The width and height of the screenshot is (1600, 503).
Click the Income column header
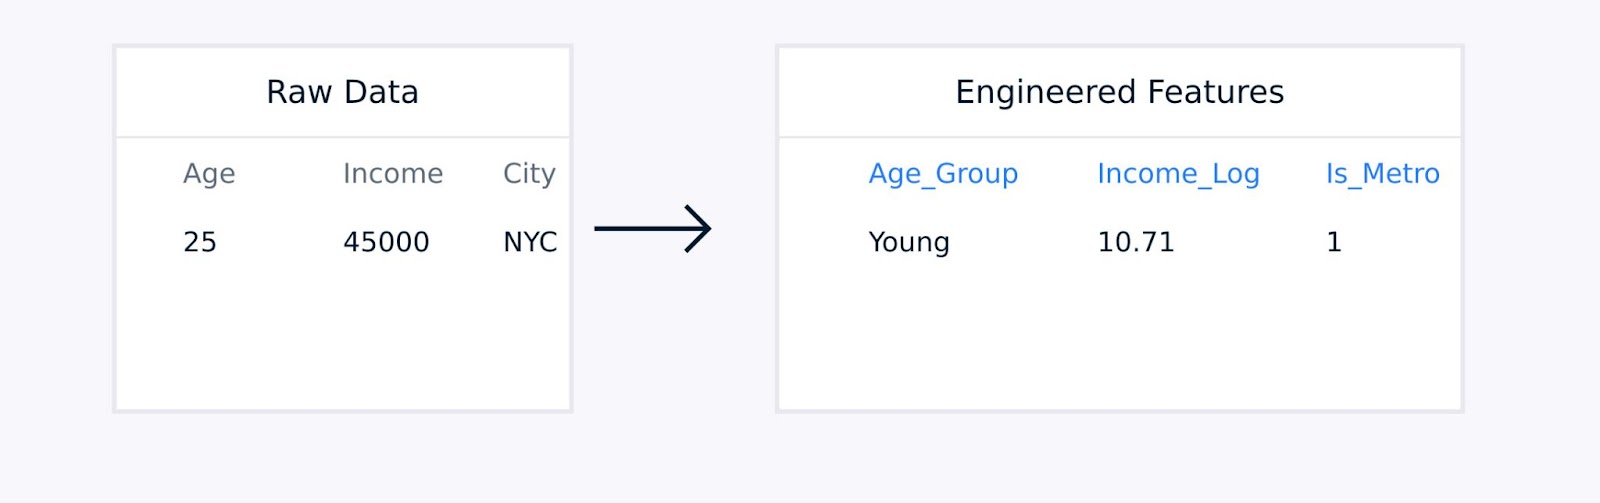393,173
